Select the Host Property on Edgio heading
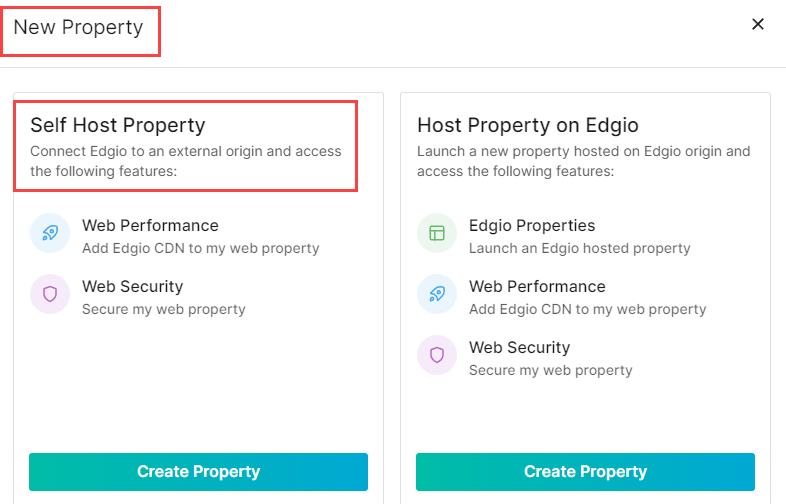Viewport: 786px width, 504px height. pos(527,125)
